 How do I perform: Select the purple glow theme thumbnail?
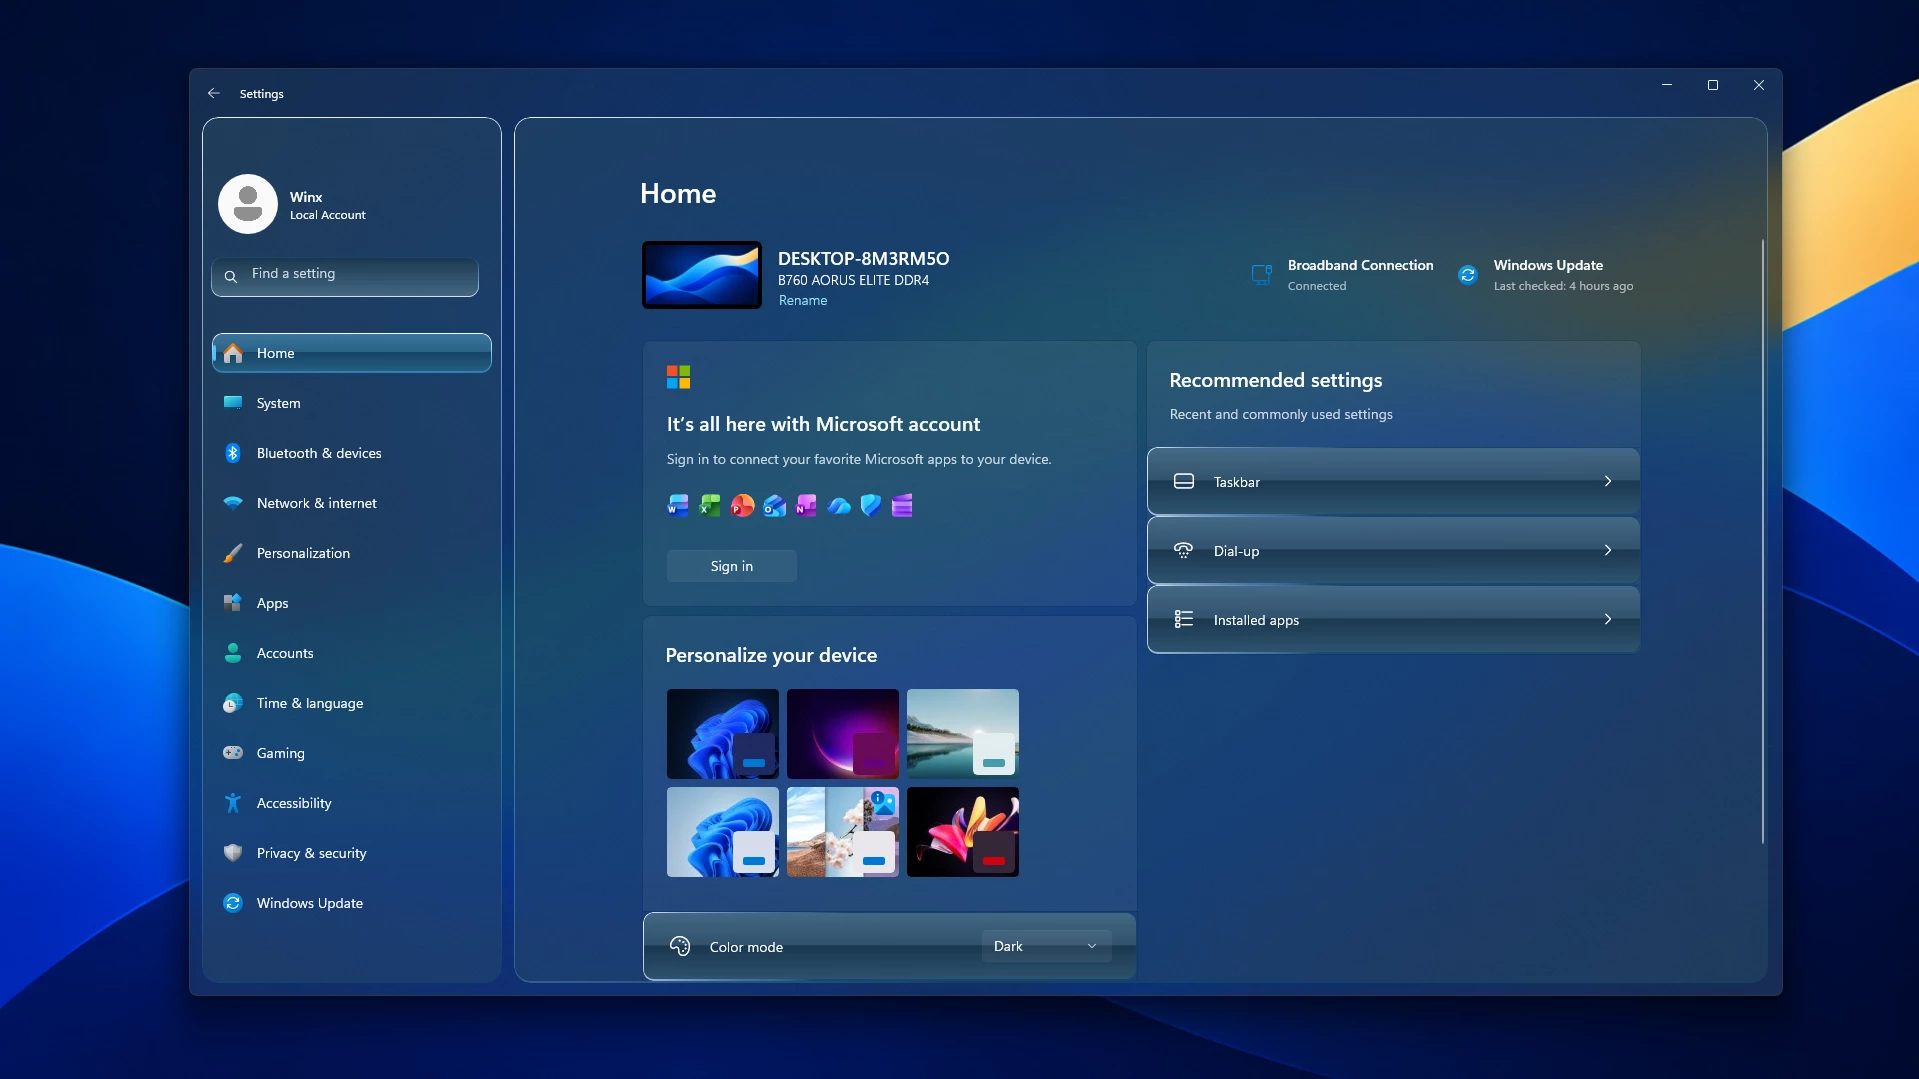(843, 734)
